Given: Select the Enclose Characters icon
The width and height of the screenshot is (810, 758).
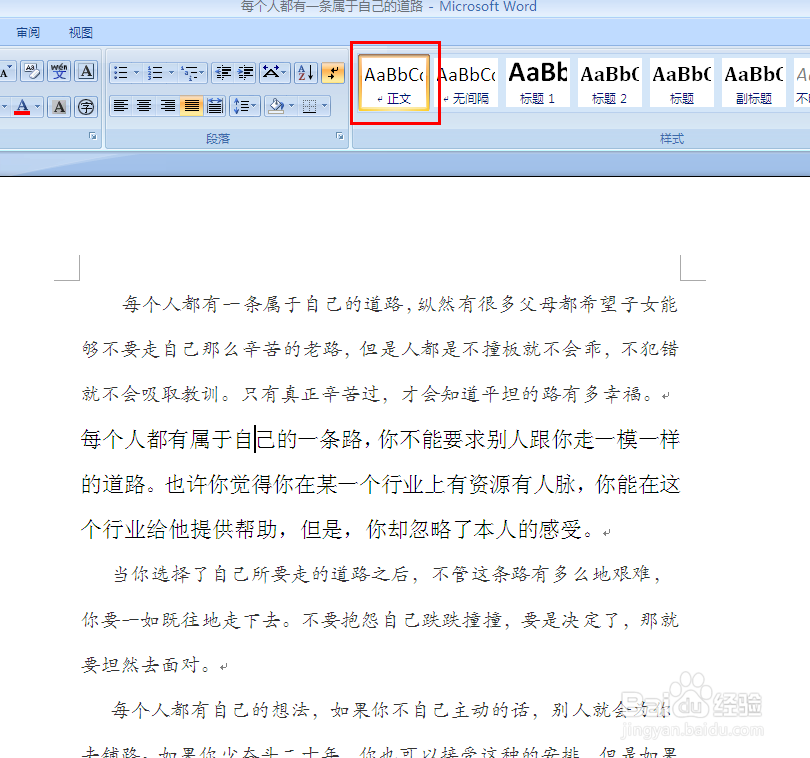Looking at the screenshot, I should tap(85, 106).
